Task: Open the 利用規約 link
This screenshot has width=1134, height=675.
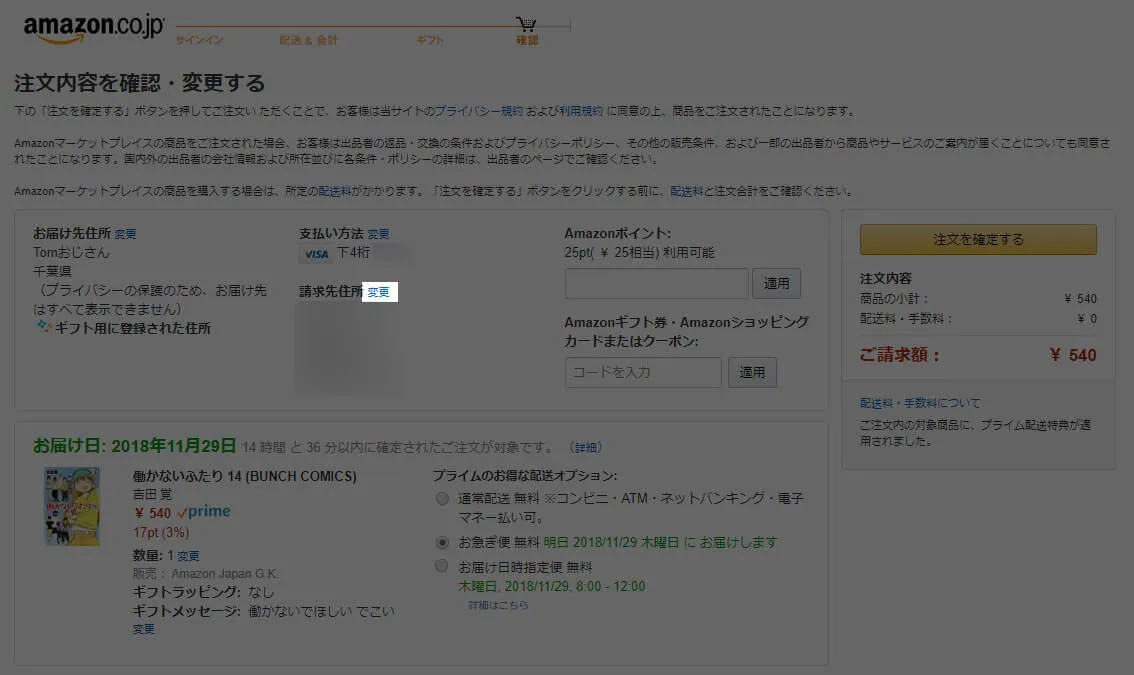Action: tap(581, 111)
